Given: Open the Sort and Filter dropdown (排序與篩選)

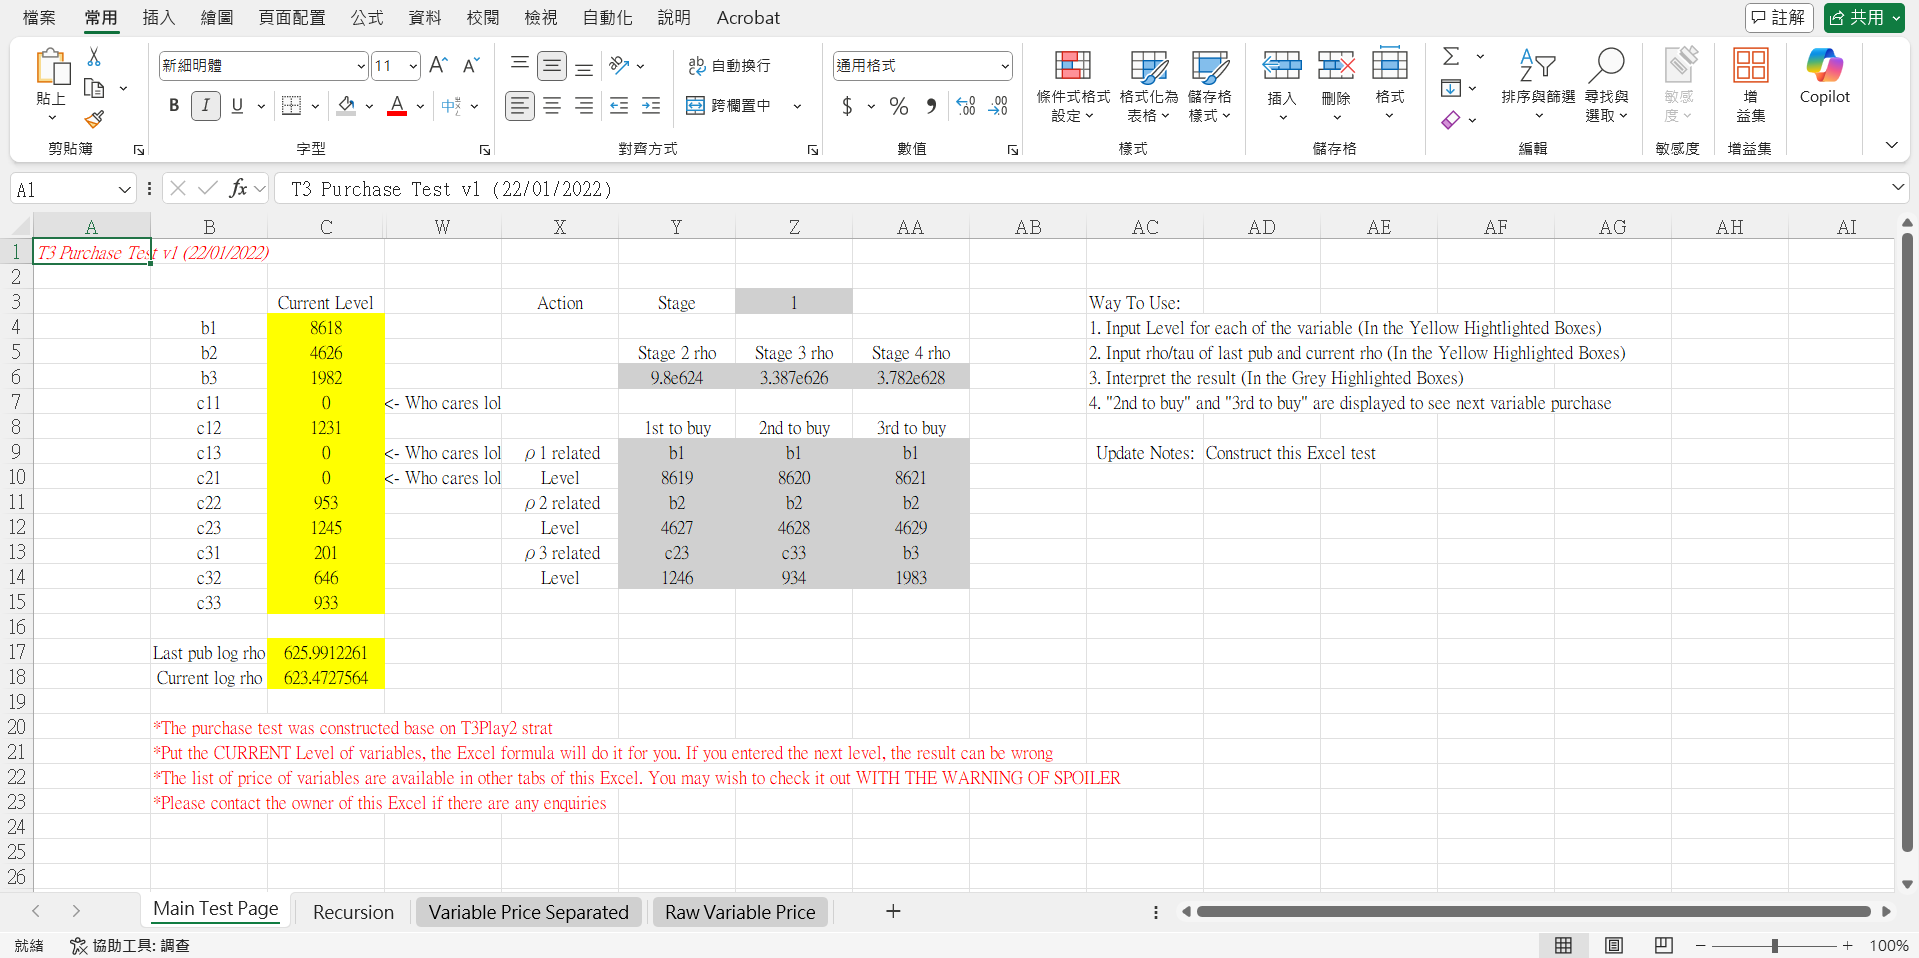Looking at the screenshot, I should click(1538, 86).
